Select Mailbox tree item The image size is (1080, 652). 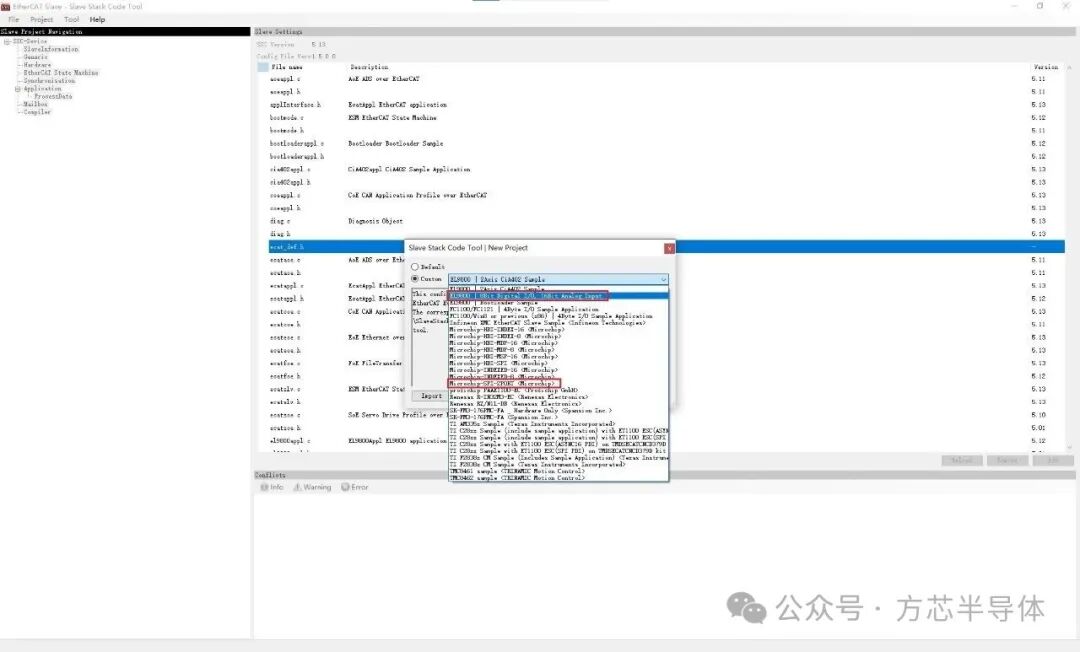coord(35,104)
